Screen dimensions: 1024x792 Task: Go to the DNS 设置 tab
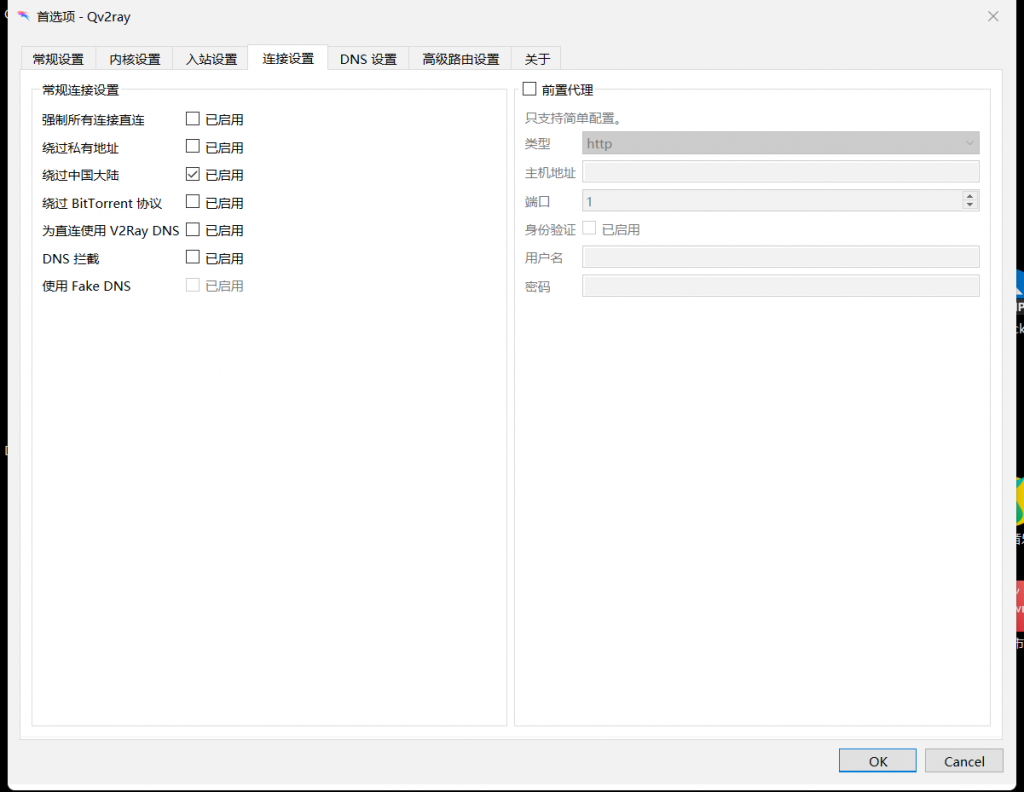[368, 59]
